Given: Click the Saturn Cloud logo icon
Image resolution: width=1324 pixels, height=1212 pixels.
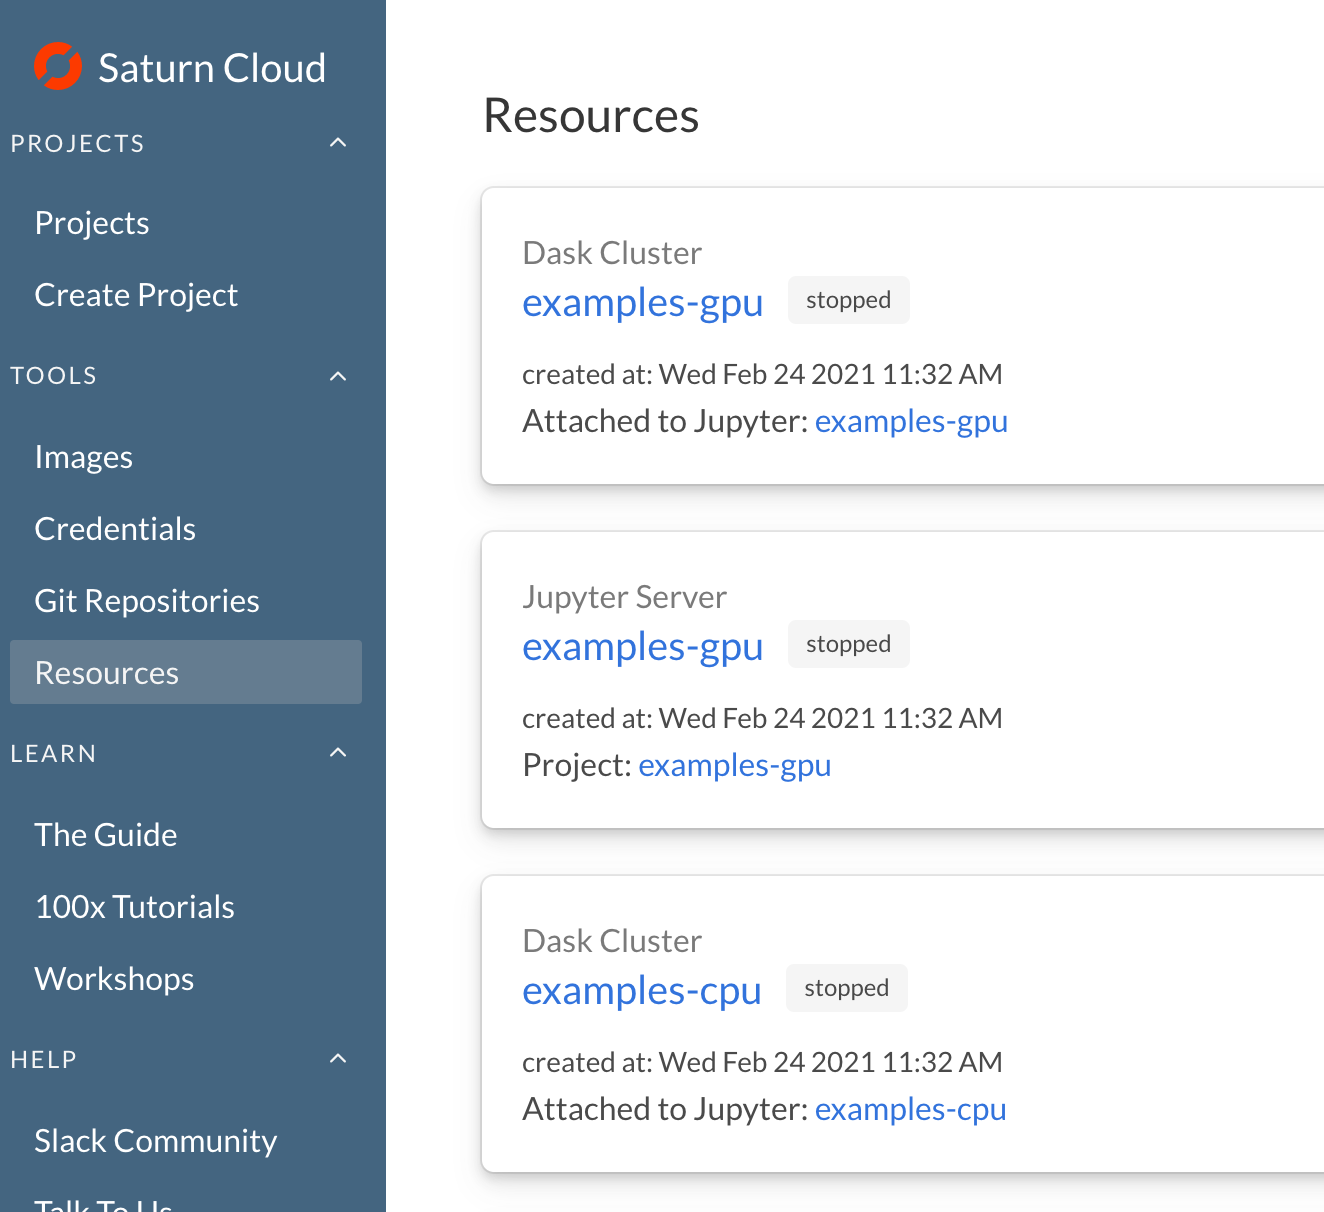Looking at the screenshot, I should (x=58, y=67).
